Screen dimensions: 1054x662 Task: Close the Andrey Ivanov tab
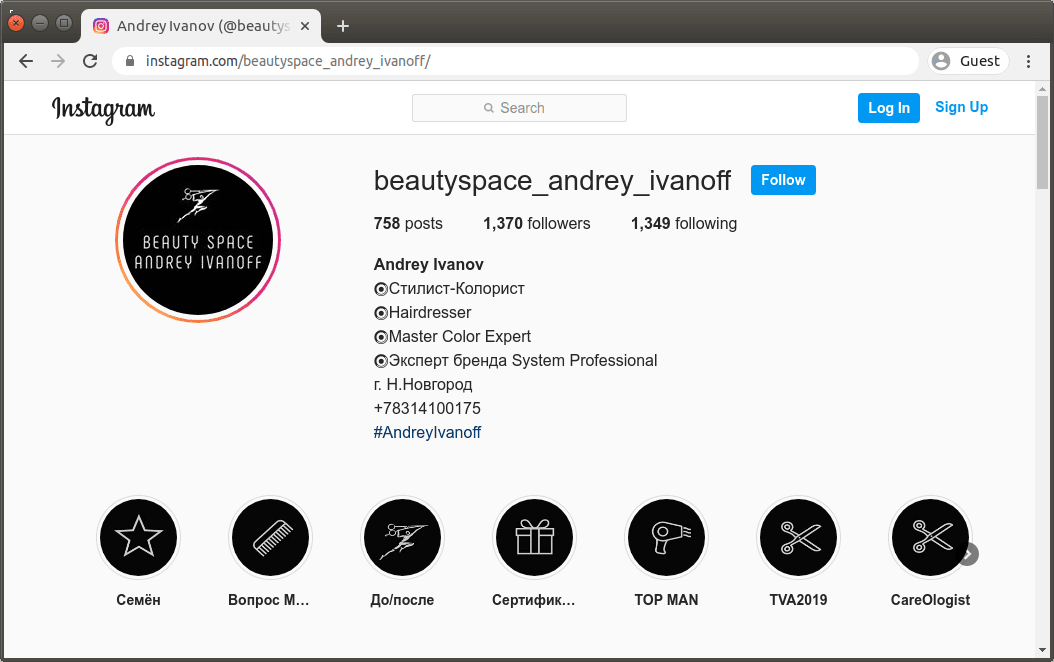pos(305,26)
